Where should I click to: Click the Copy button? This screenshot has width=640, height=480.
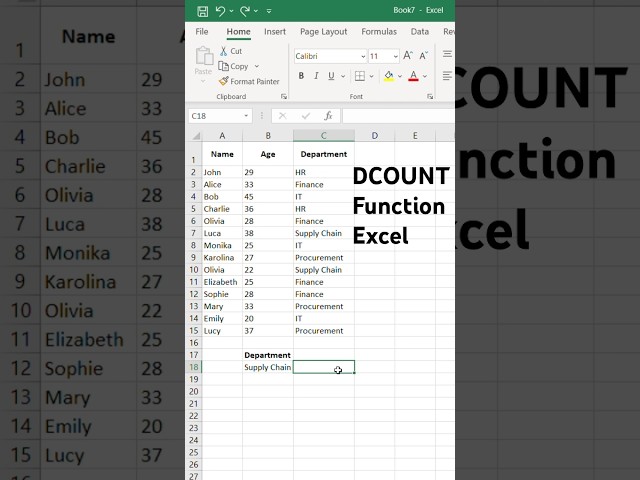pyautogui.click(x=234, y=66)
